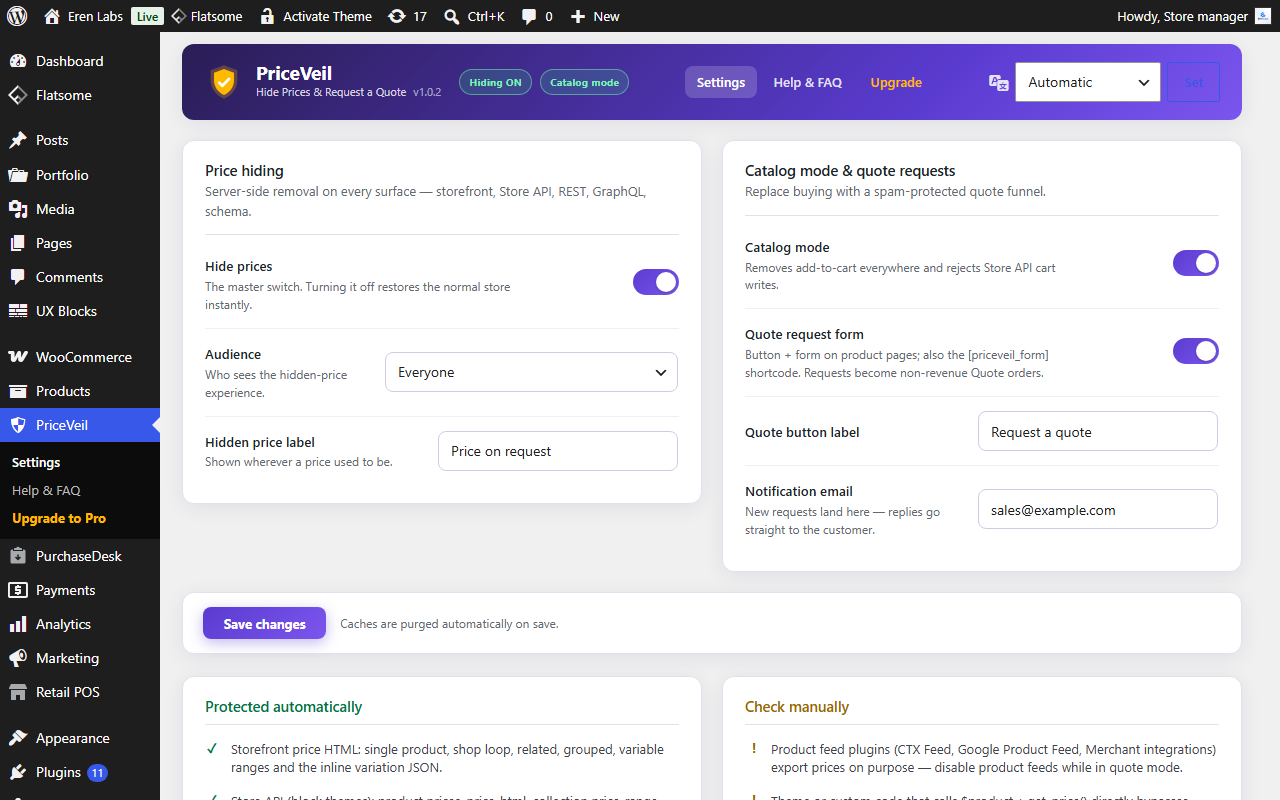Click WooCommerce logo icon in sidebar
1280x800 pixels.
(x=18, y=357)
